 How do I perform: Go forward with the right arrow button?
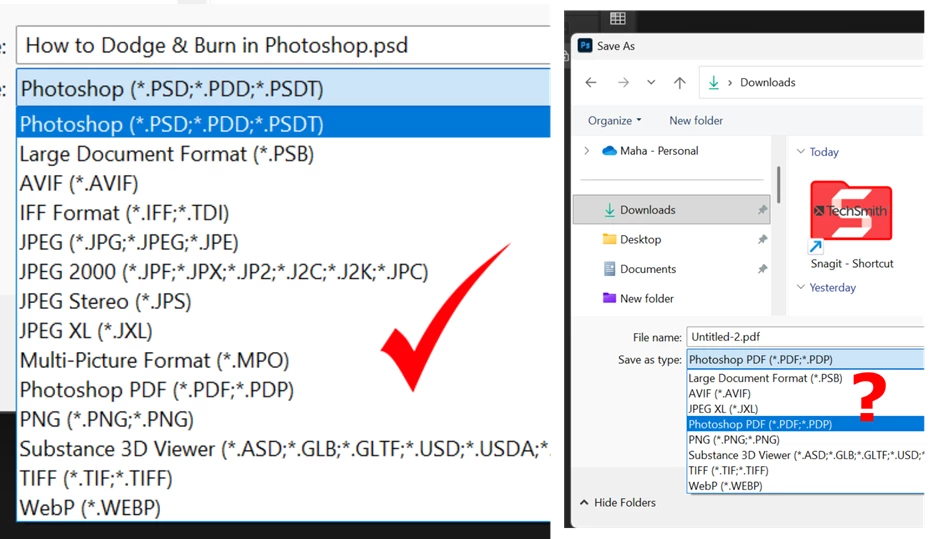623,82
